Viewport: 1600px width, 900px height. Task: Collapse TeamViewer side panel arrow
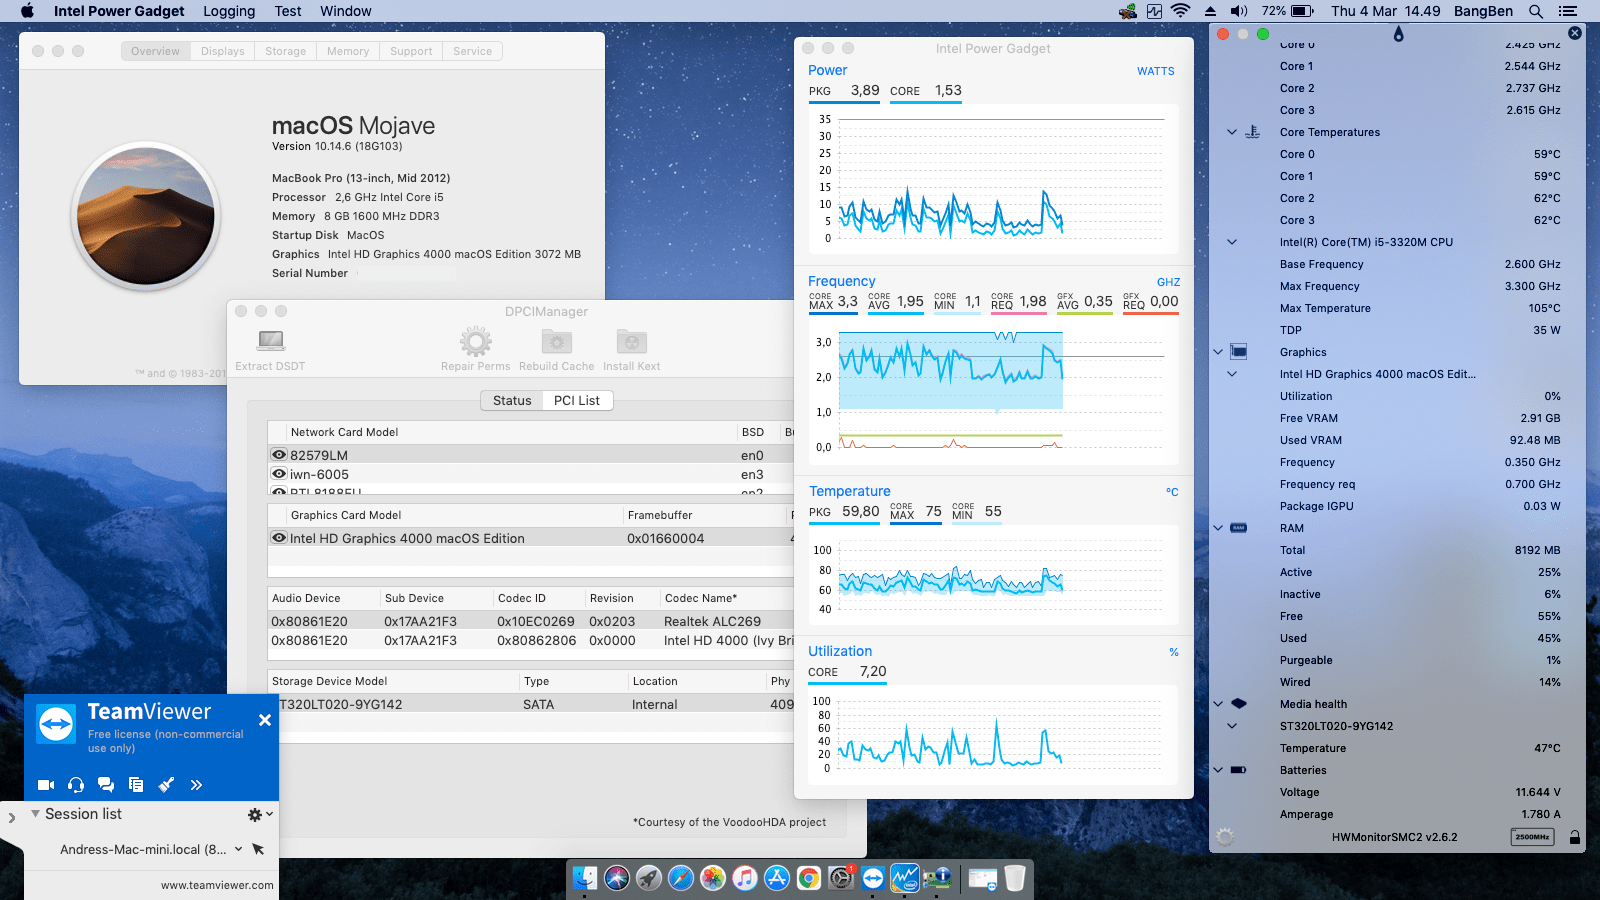coord(11,818)
